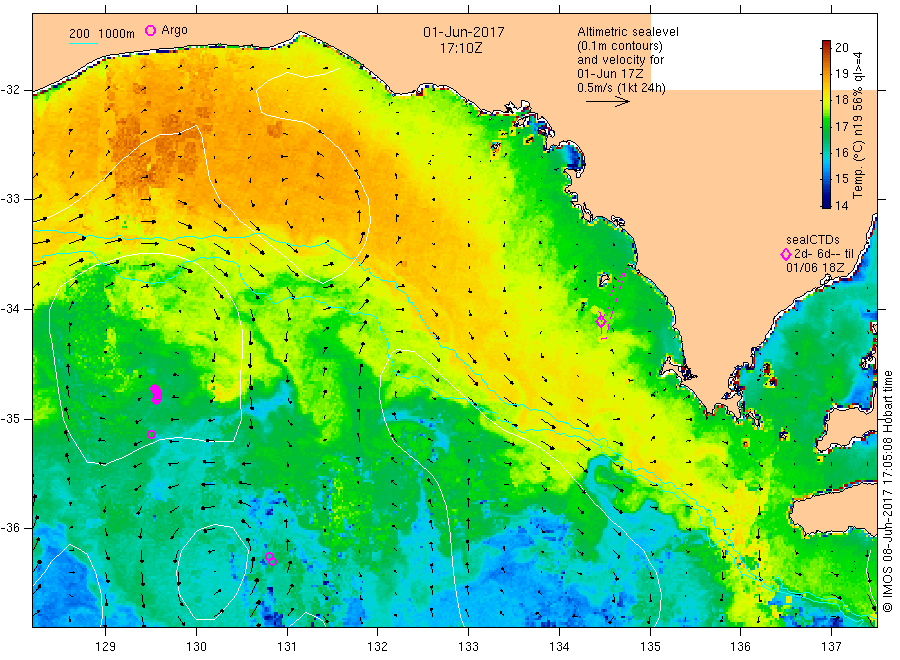The image size is (900, 660).
Task: Click the sealCTDs magenta diamond legend marker
Action: 786,254
